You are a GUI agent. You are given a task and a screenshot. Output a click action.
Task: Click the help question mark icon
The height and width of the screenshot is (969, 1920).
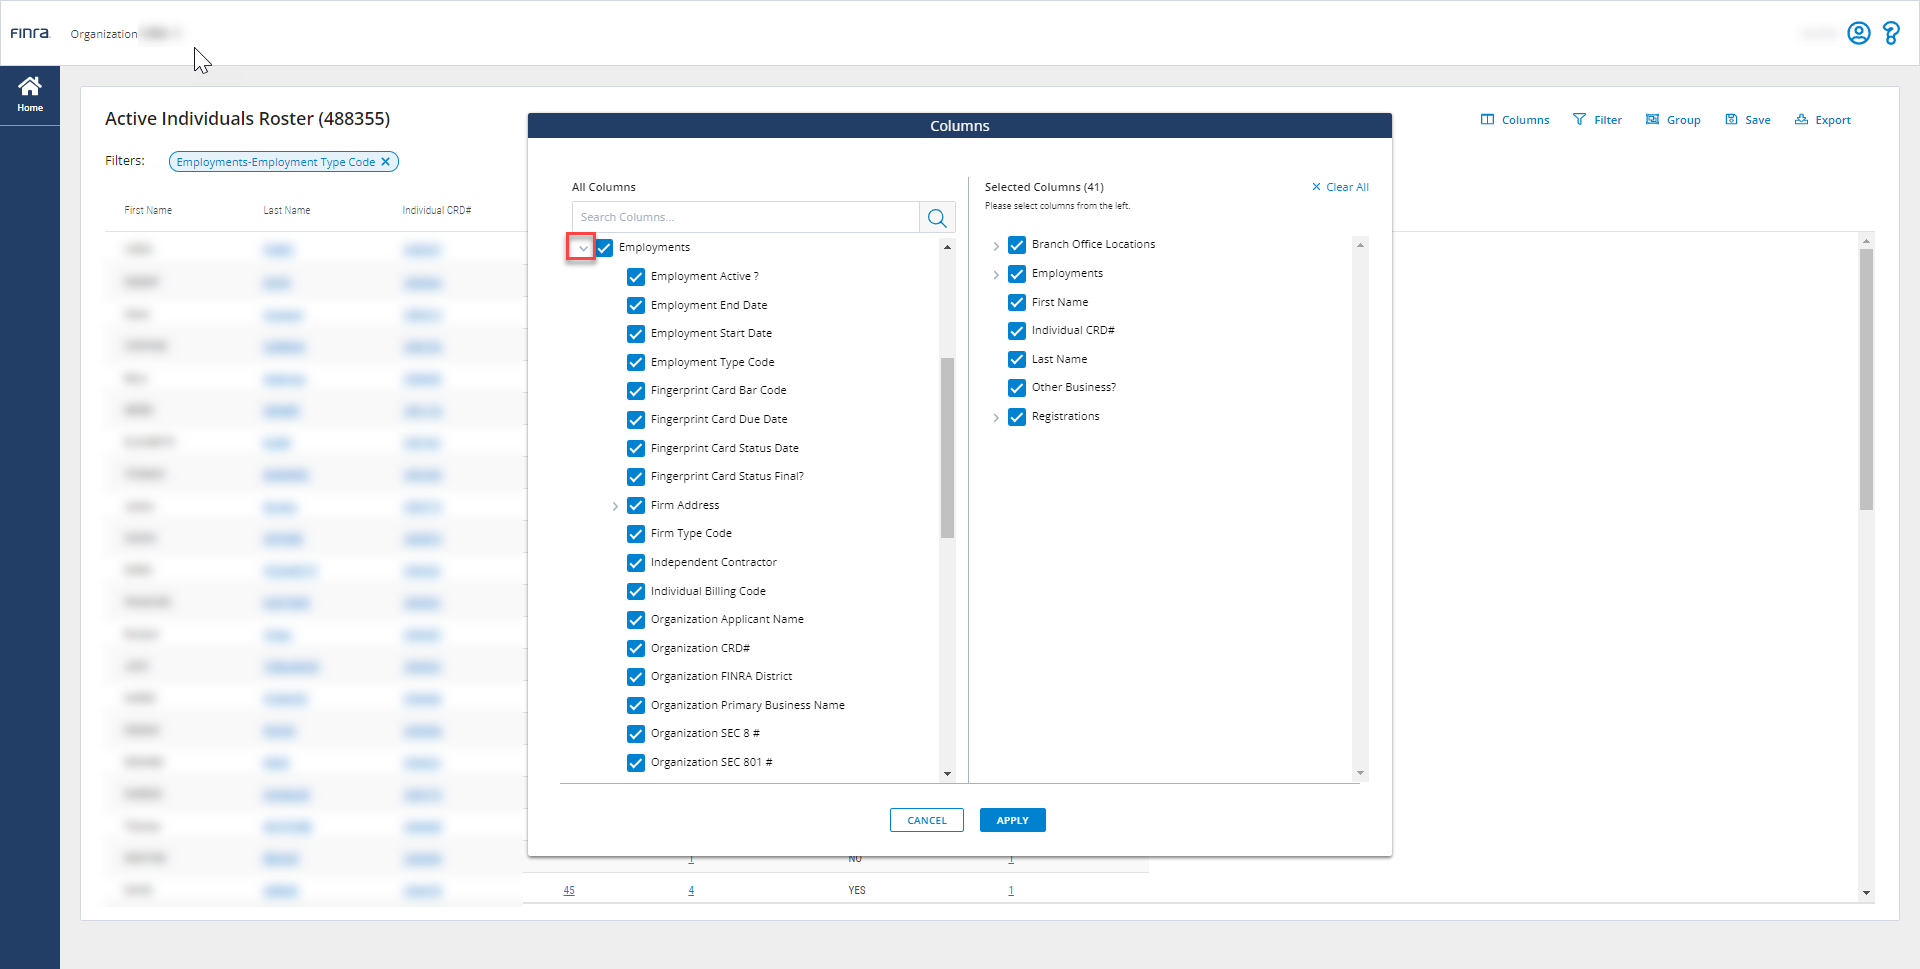tap(1891, 33)
